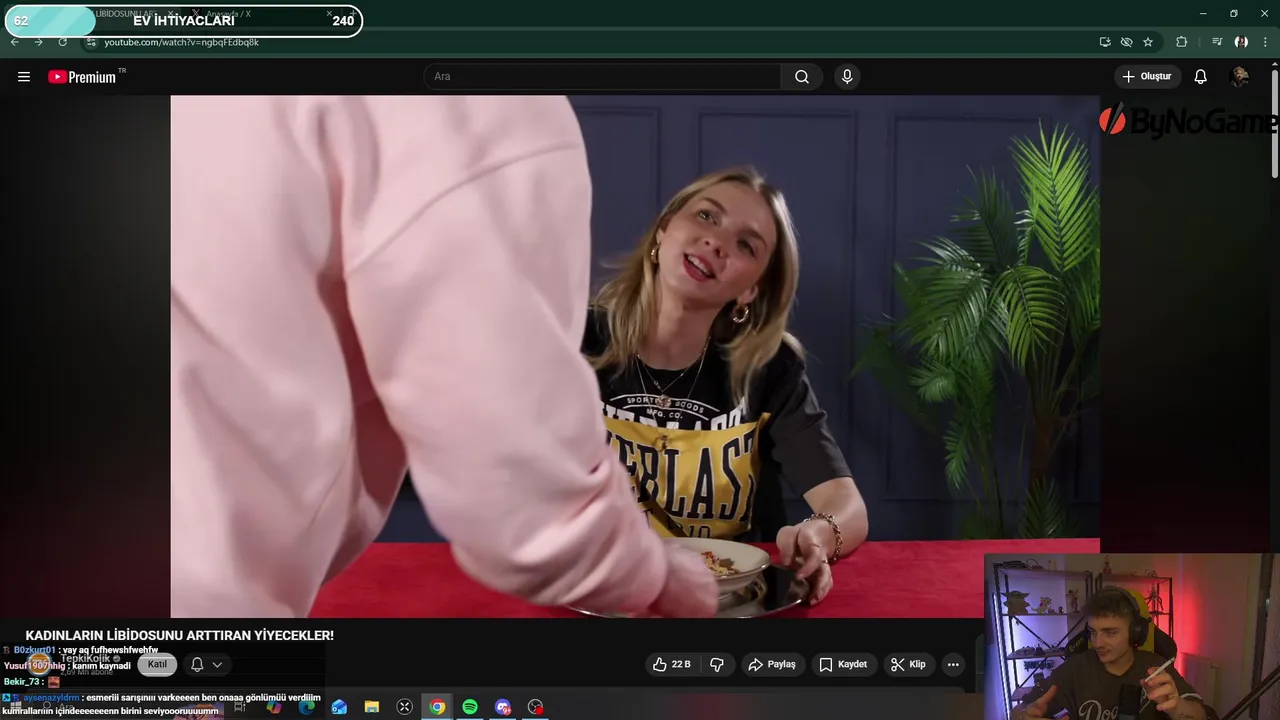Dislike the video with thumbs down
The width and height of the screenshot is (1280, 720).
coord(717,664)
